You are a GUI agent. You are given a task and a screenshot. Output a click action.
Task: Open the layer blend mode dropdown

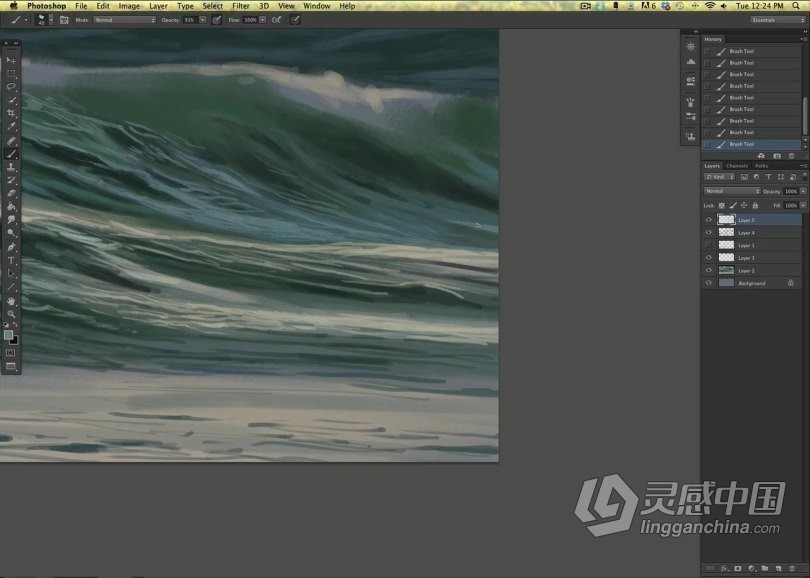[732, 191]
